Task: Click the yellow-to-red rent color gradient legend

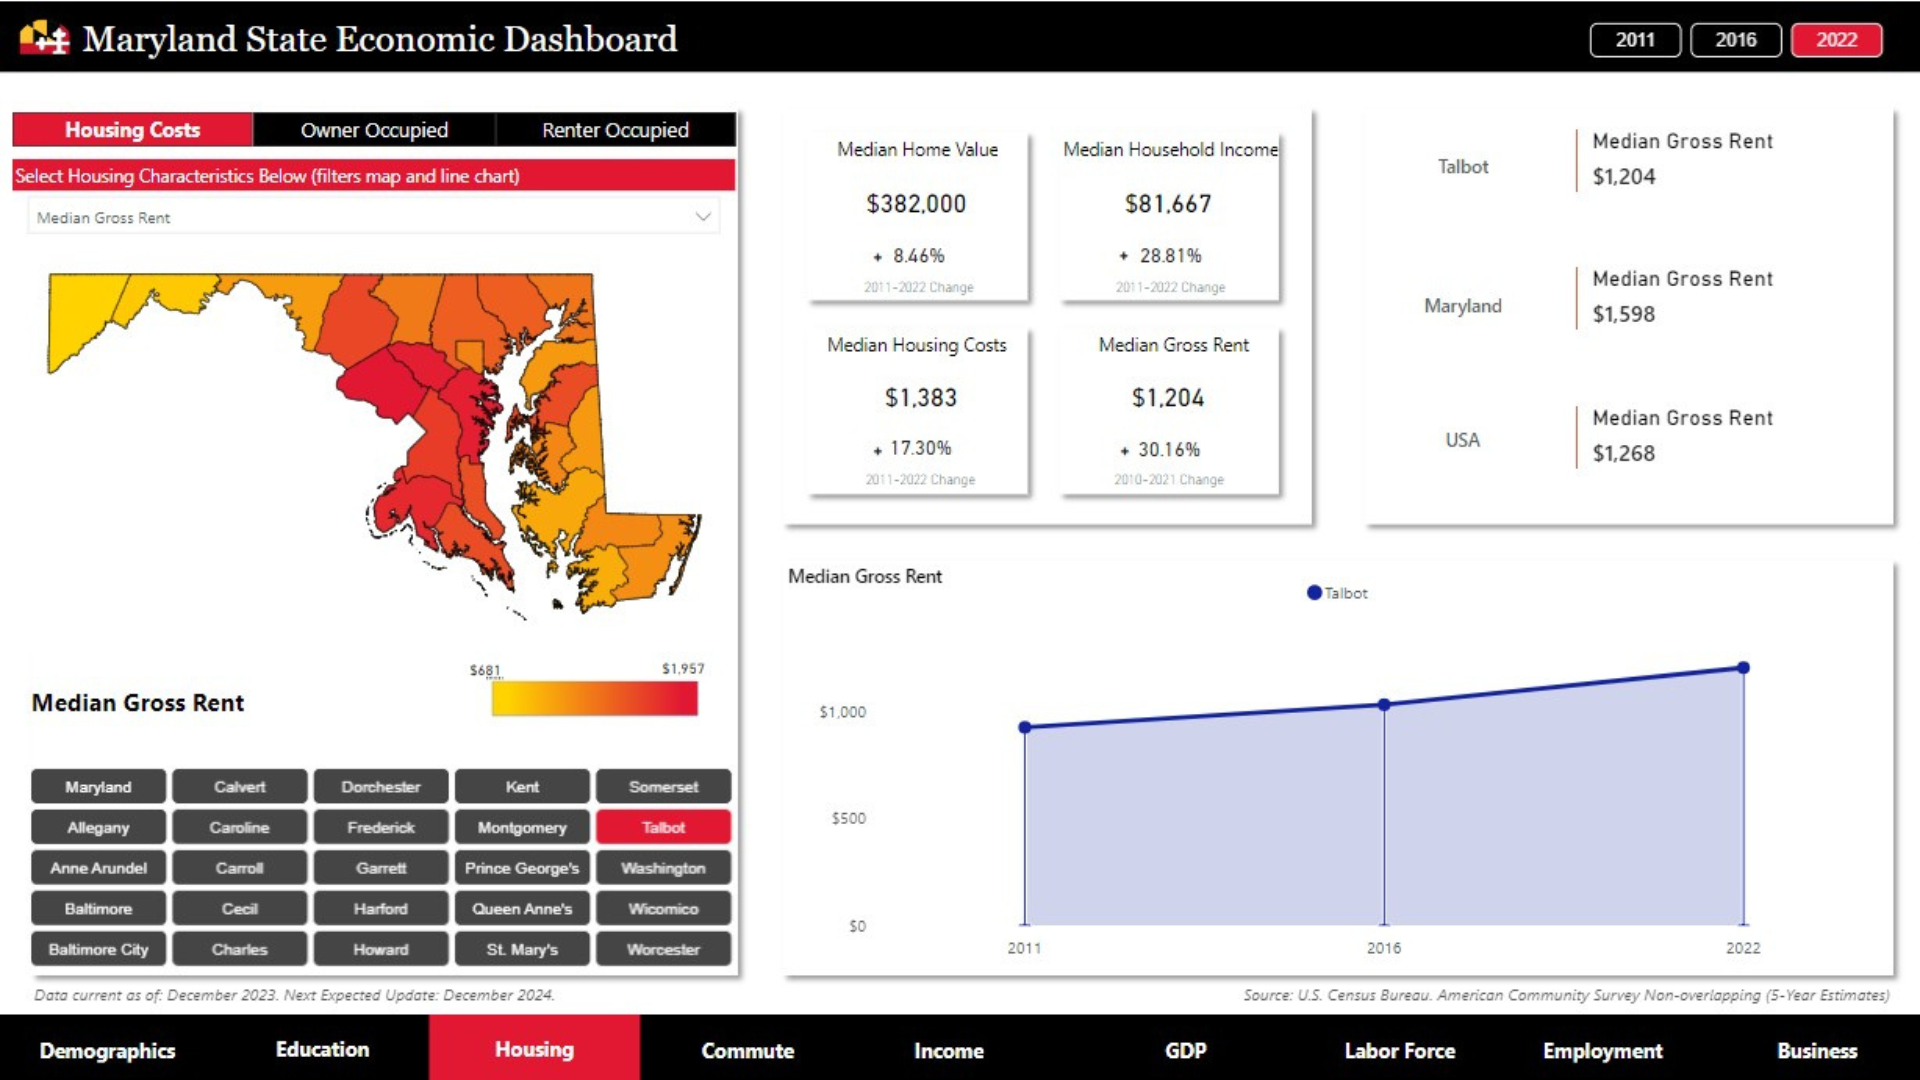Action: pyautogui.click(x=594, y=699)
